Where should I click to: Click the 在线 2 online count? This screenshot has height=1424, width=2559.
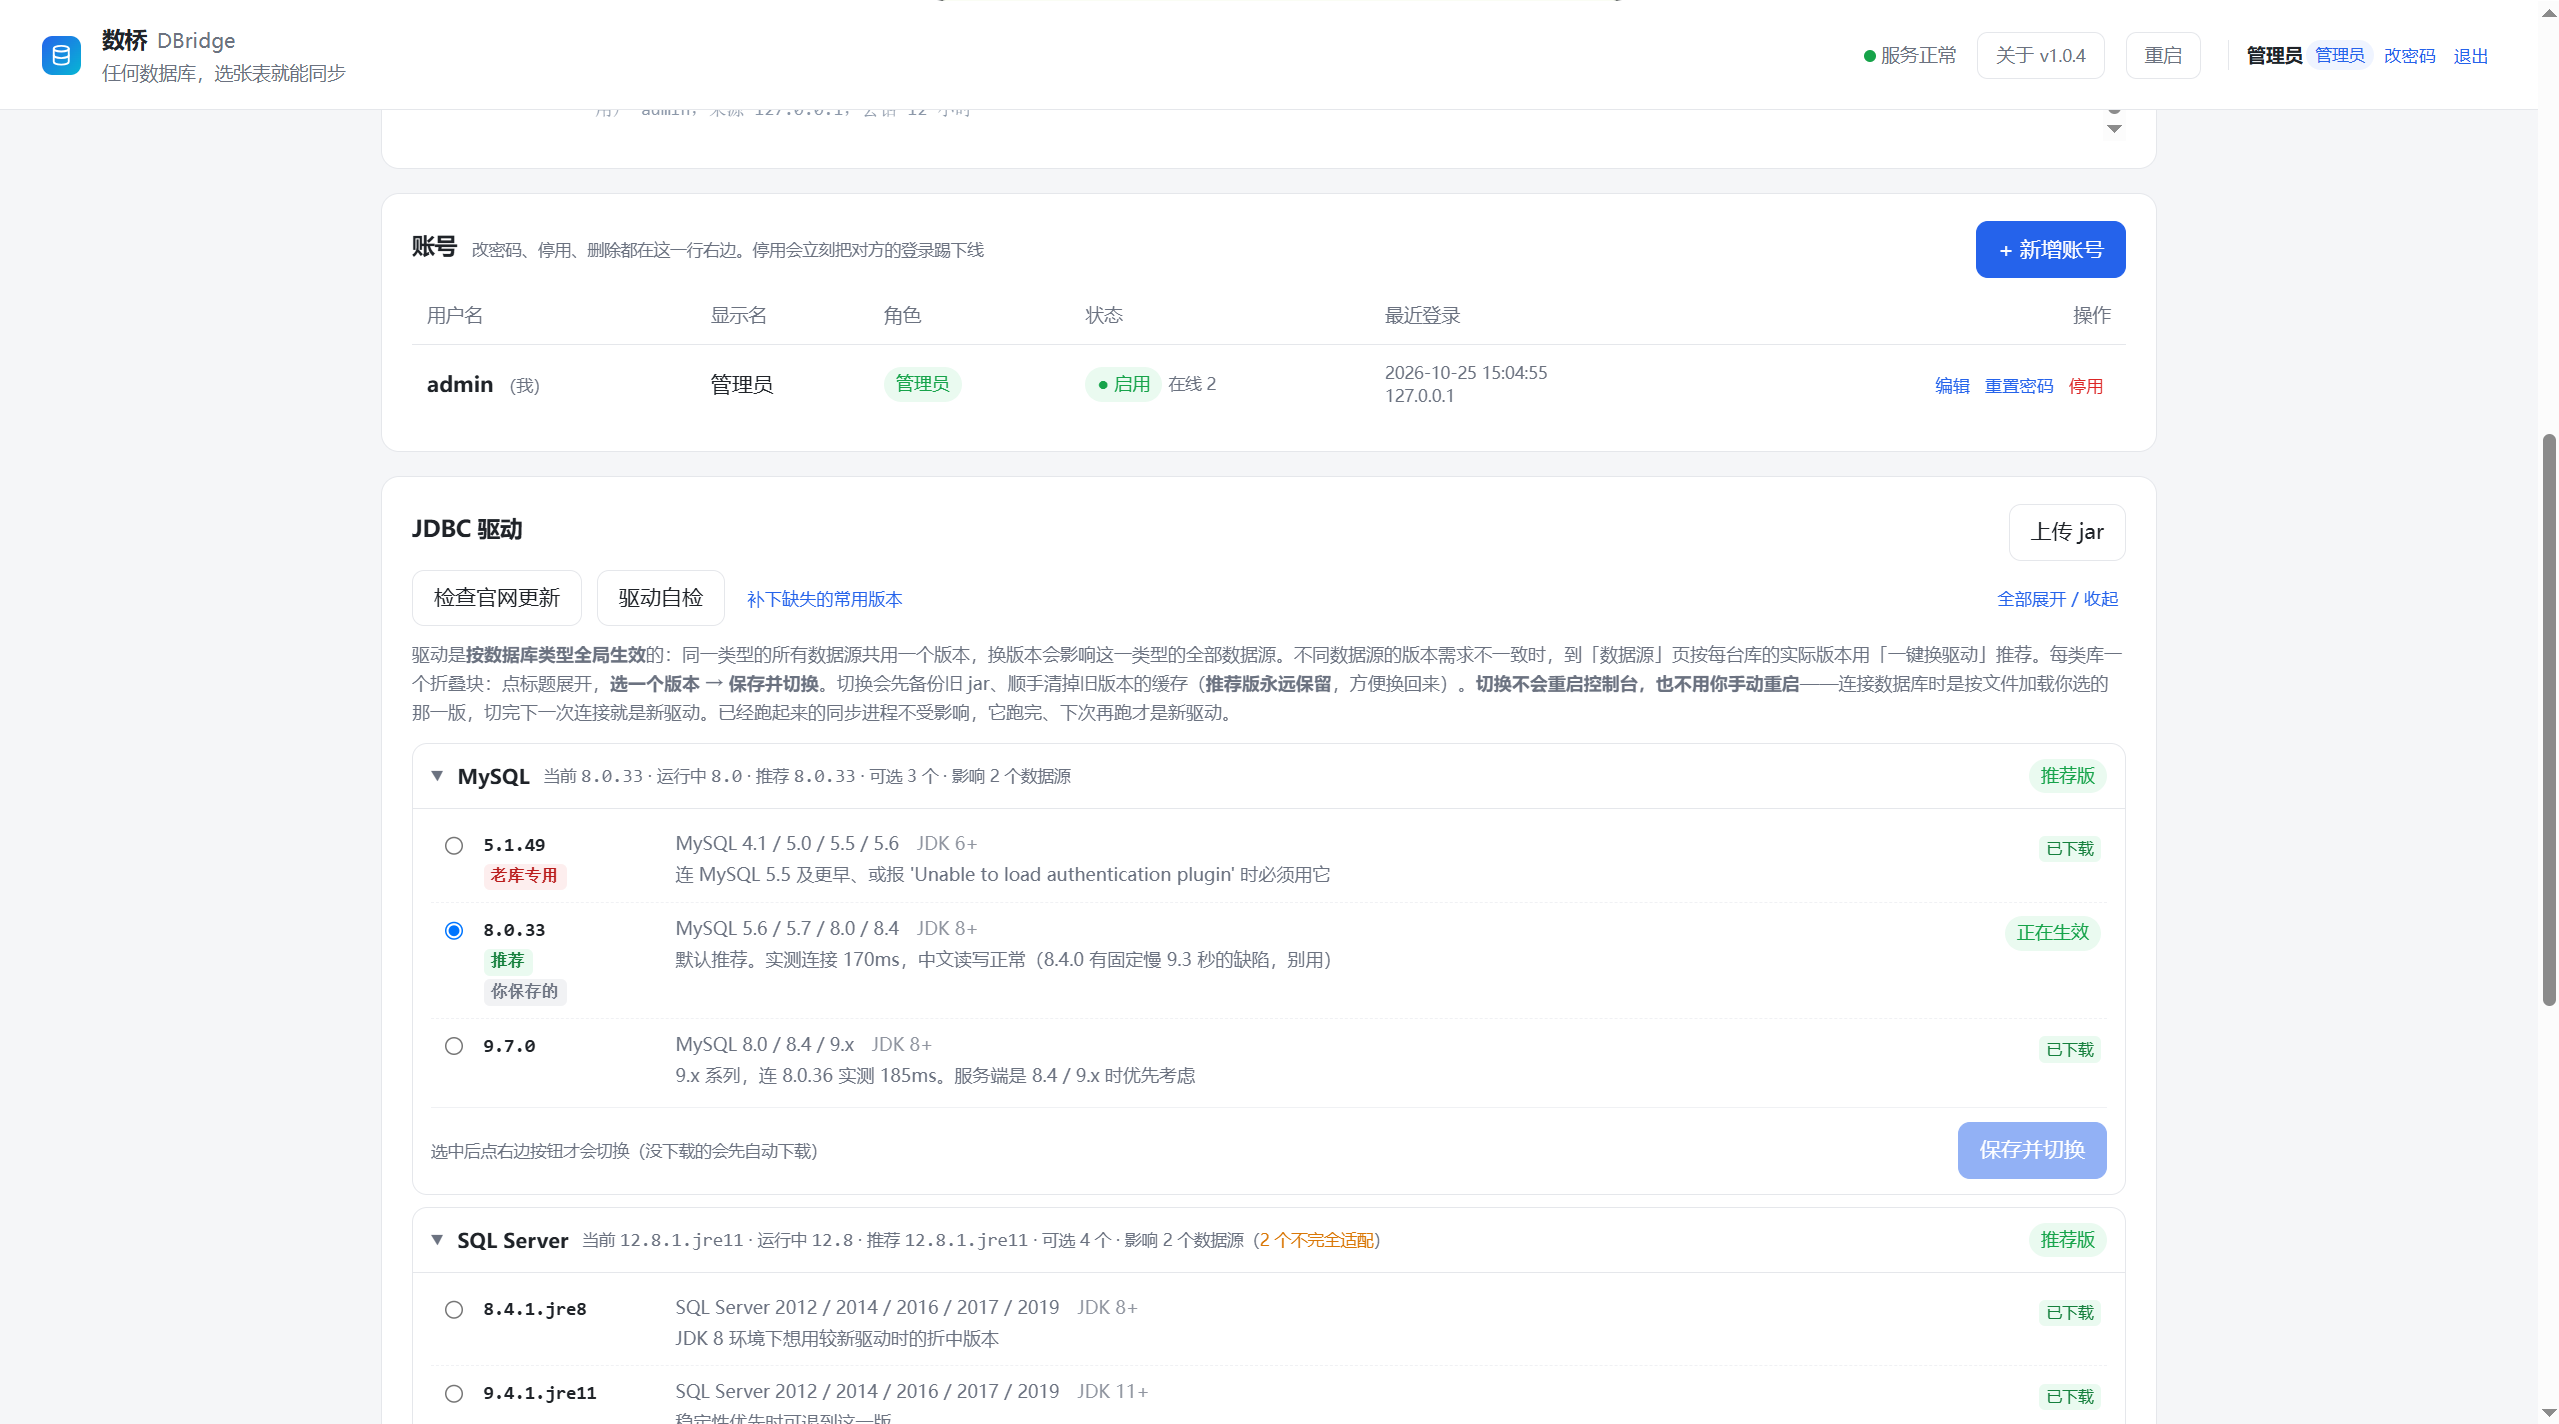point(1192,384)
